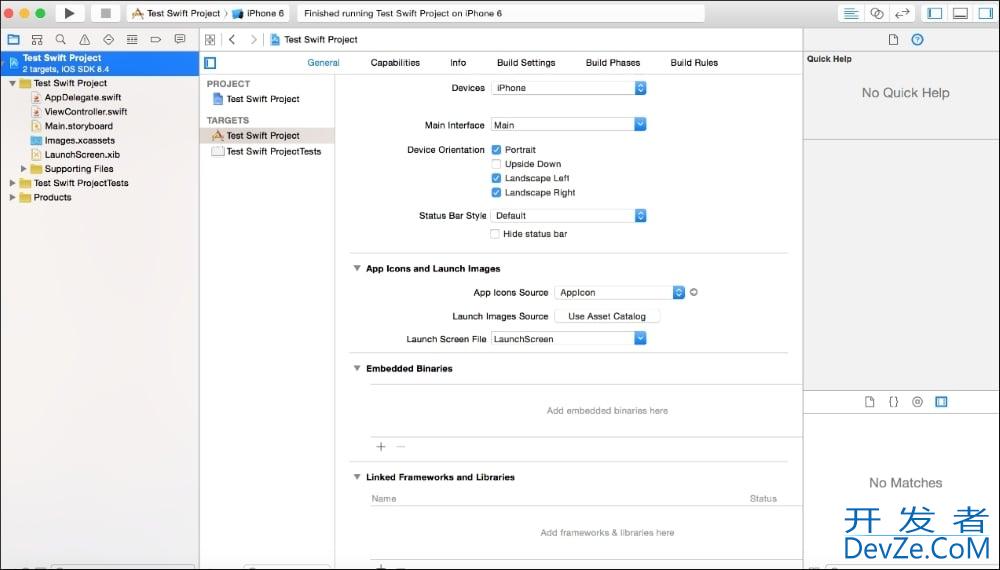Show the Quick Help inspector
Screen dimensions: 1000x570
[x=917, y=40]
